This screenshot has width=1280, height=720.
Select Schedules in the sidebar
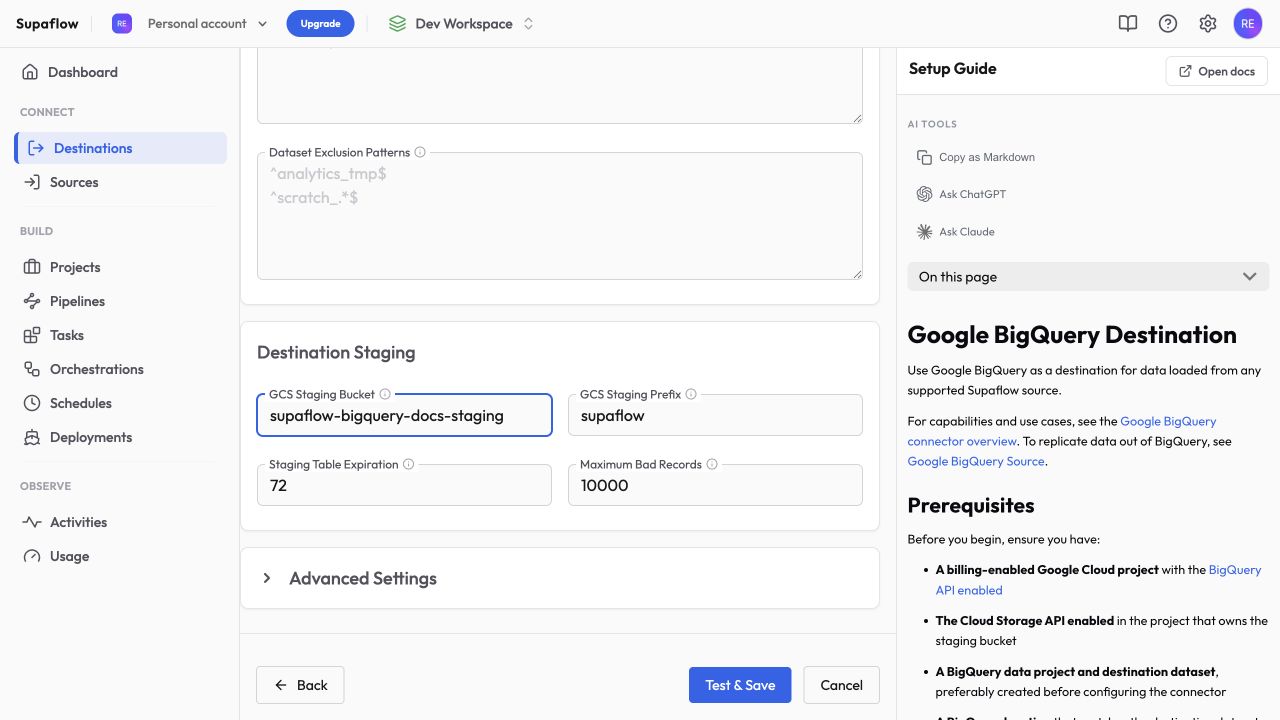click(120, 403)
